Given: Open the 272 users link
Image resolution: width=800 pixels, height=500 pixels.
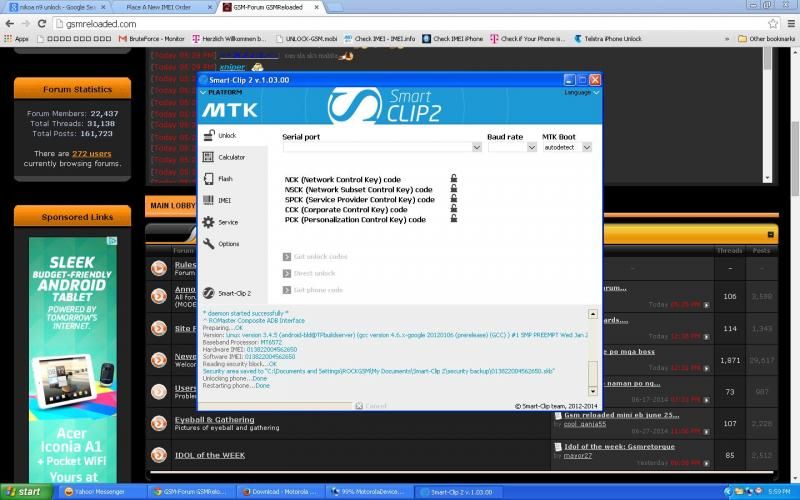Looking at the screenshot, I should 91,154.
